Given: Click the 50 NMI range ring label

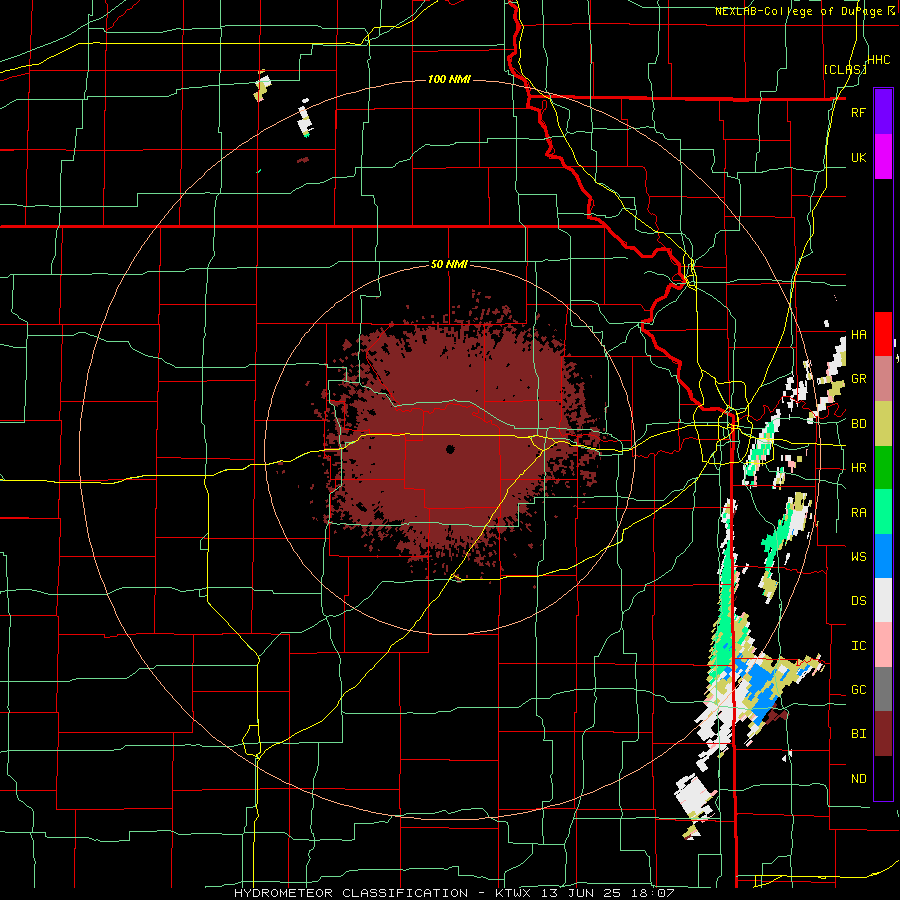Looking at the screenshot, I should (x=449, y=265).
